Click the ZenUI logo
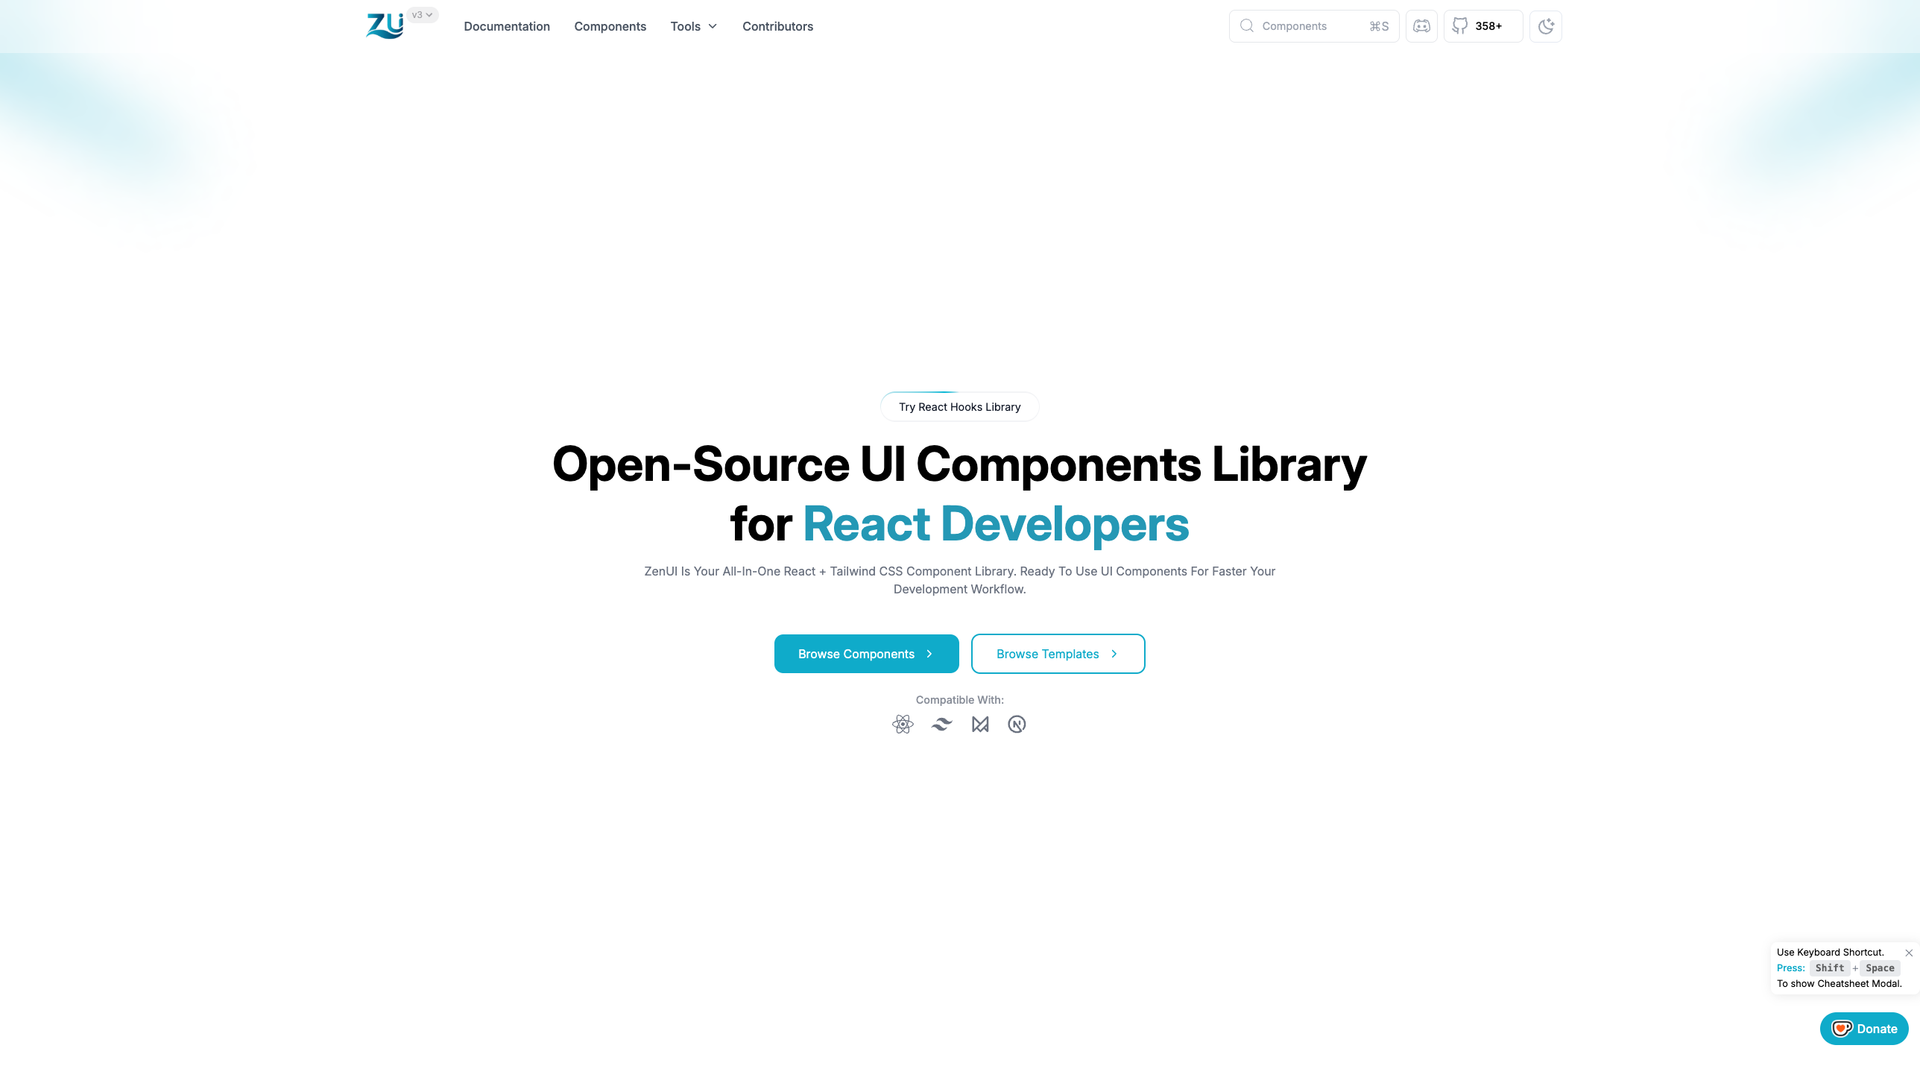Screen dimensions: 1920x1080 [x=385, y=26]
